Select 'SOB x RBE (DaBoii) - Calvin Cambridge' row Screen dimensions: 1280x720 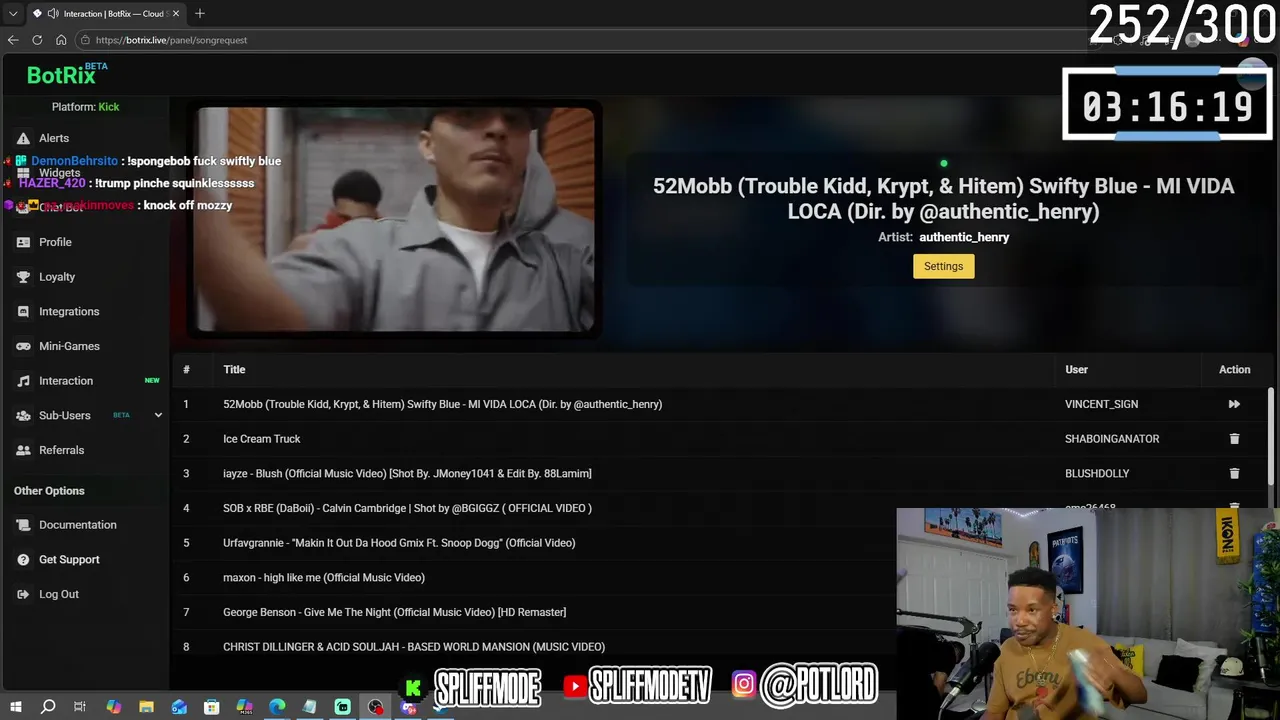(407, 508)
